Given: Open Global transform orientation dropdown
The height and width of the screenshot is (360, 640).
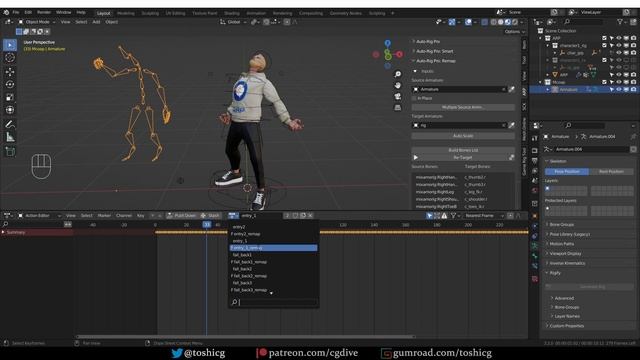Looking at the screenshot, I should 233,22.
